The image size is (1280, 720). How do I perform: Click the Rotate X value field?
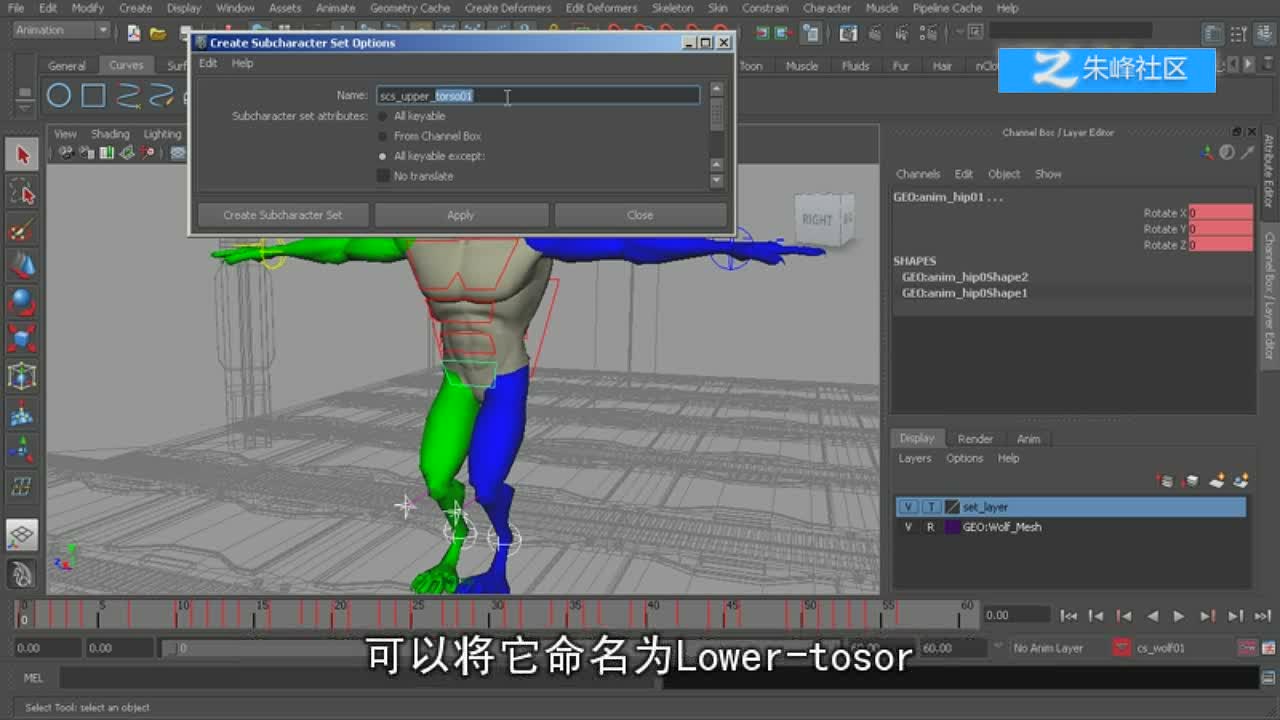point(1220,213)
